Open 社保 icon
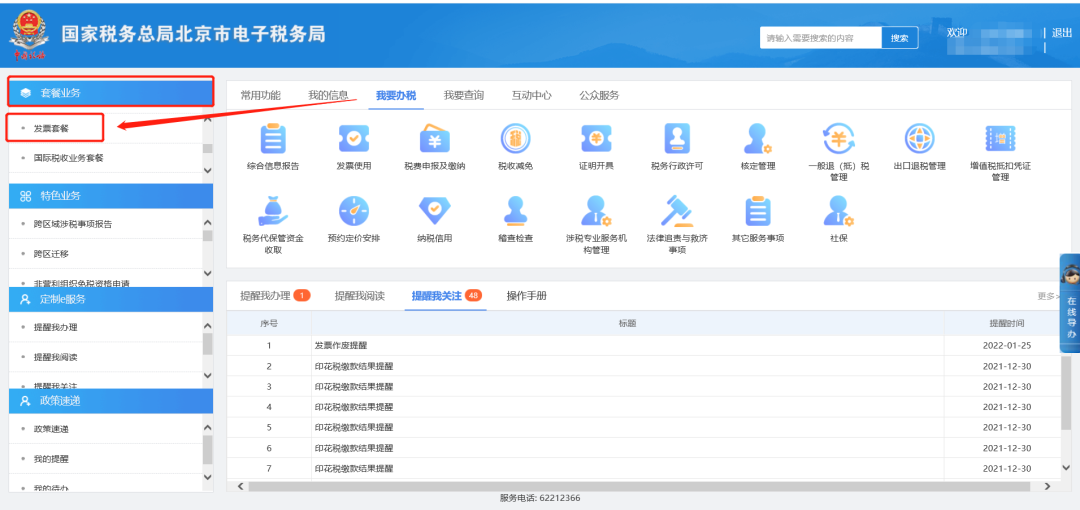The height and width of the screenshot is (510, 1080). 838,211
